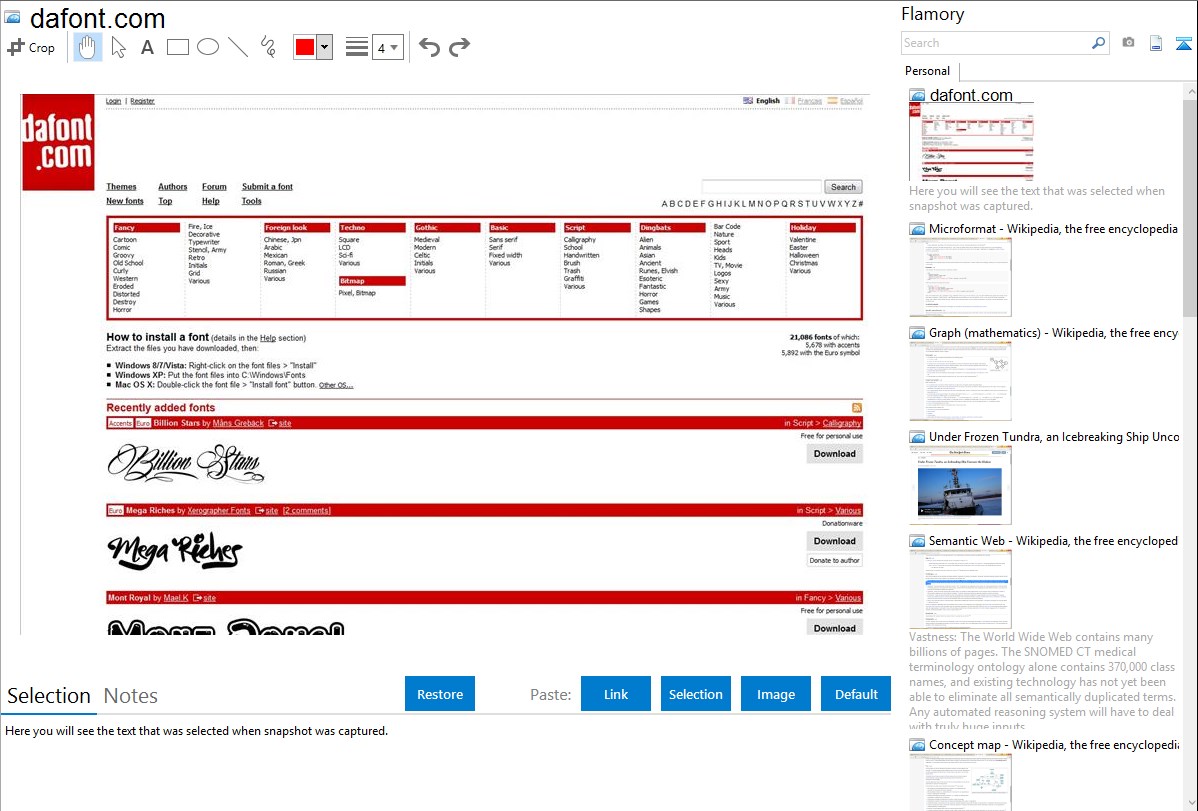
Task: Click the dafont search text box
Action: [x=762, y=187]
